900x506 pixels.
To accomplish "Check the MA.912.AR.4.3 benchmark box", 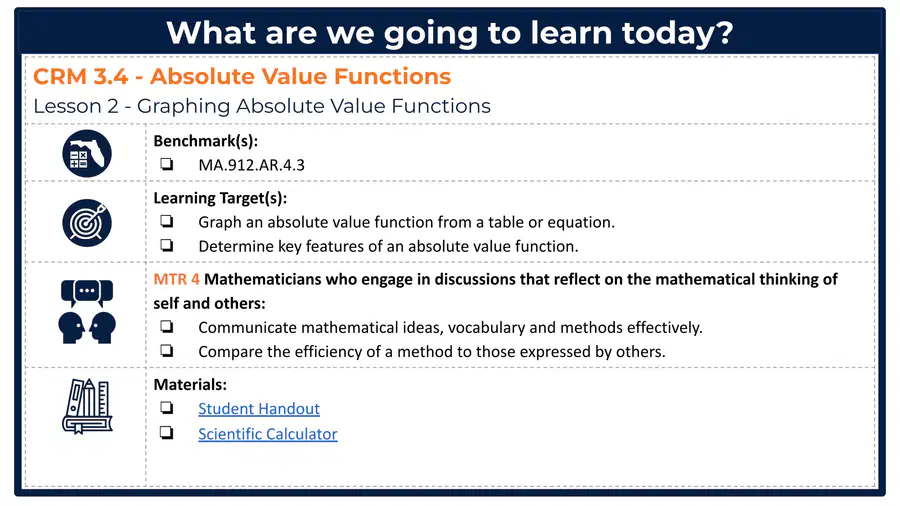I will tap(166, 164).
